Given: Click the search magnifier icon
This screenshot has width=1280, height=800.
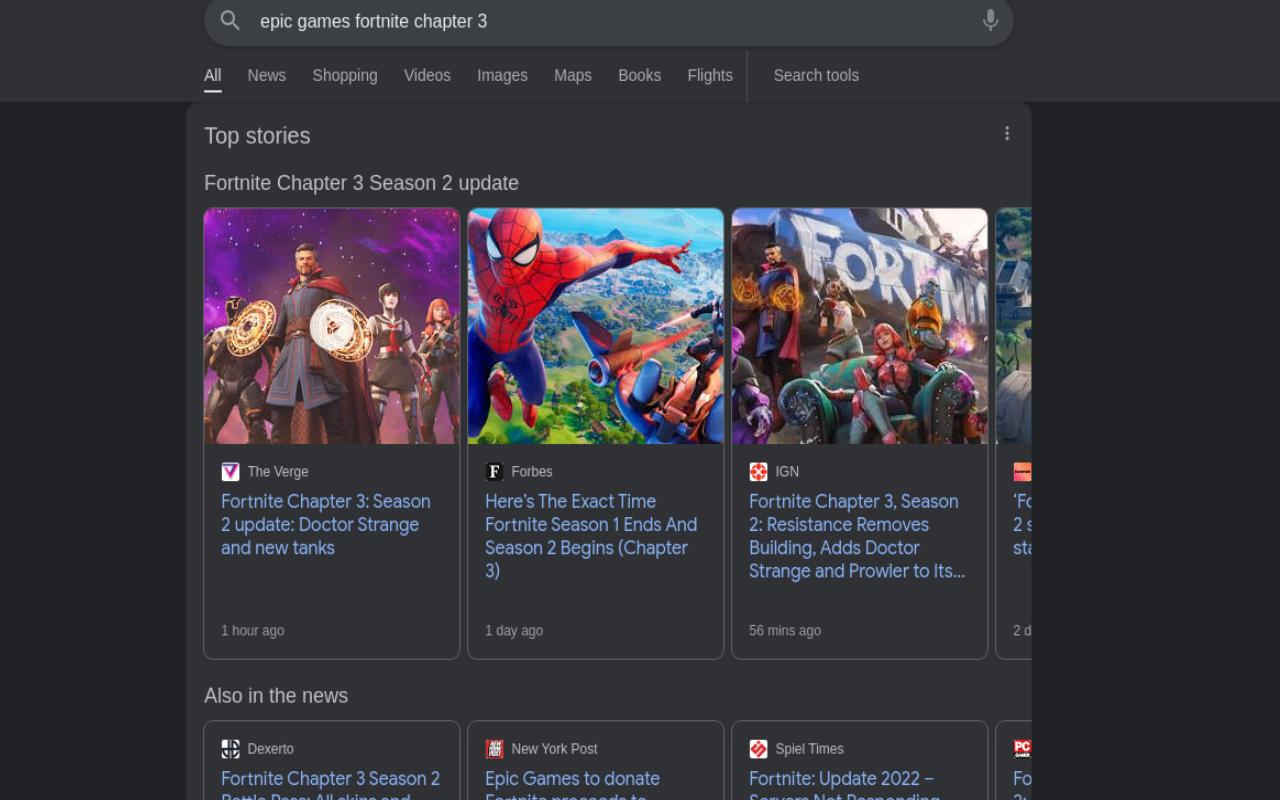Looking at the screenshot, I should coord(230,20).
